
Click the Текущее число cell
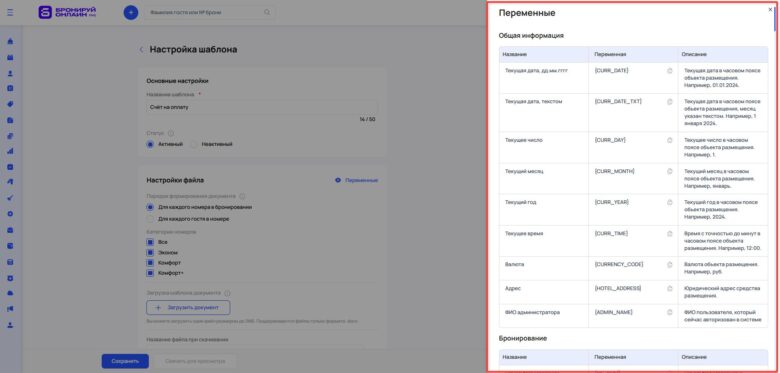544,147
